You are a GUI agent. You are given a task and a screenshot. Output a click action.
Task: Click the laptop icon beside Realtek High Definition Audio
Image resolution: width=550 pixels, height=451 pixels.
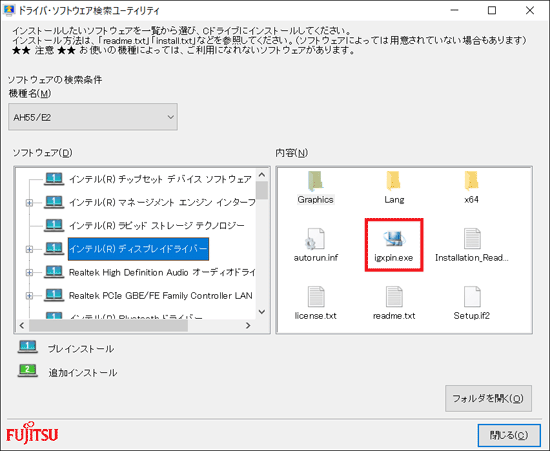[x=54, y=272]
